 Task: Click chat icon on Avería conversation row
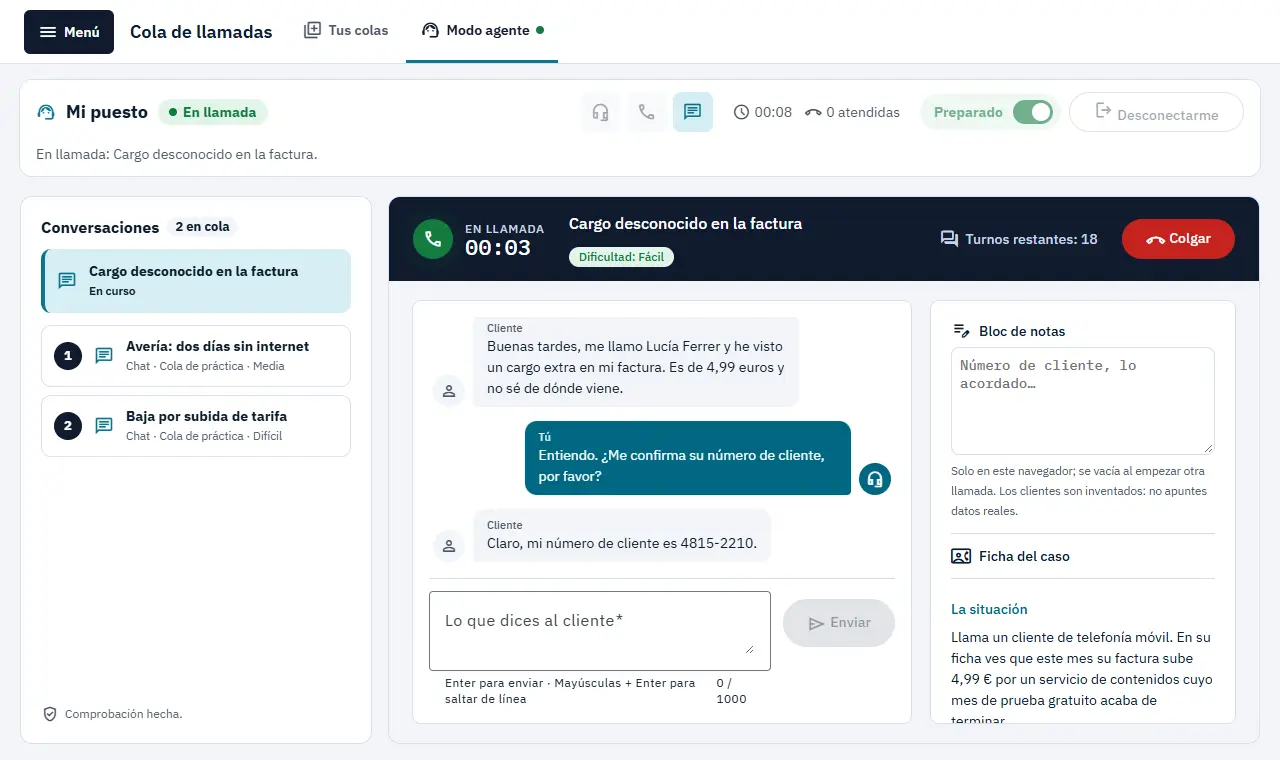click(104, 356)
